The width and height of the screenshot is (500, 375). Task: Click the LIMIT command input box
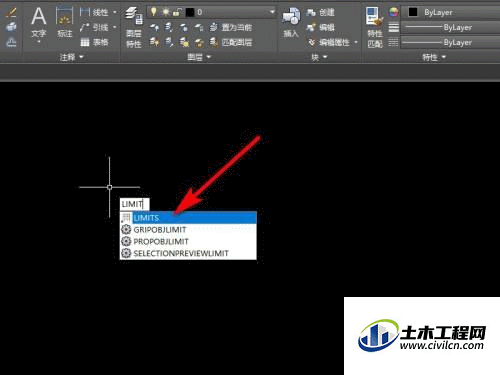135,204
